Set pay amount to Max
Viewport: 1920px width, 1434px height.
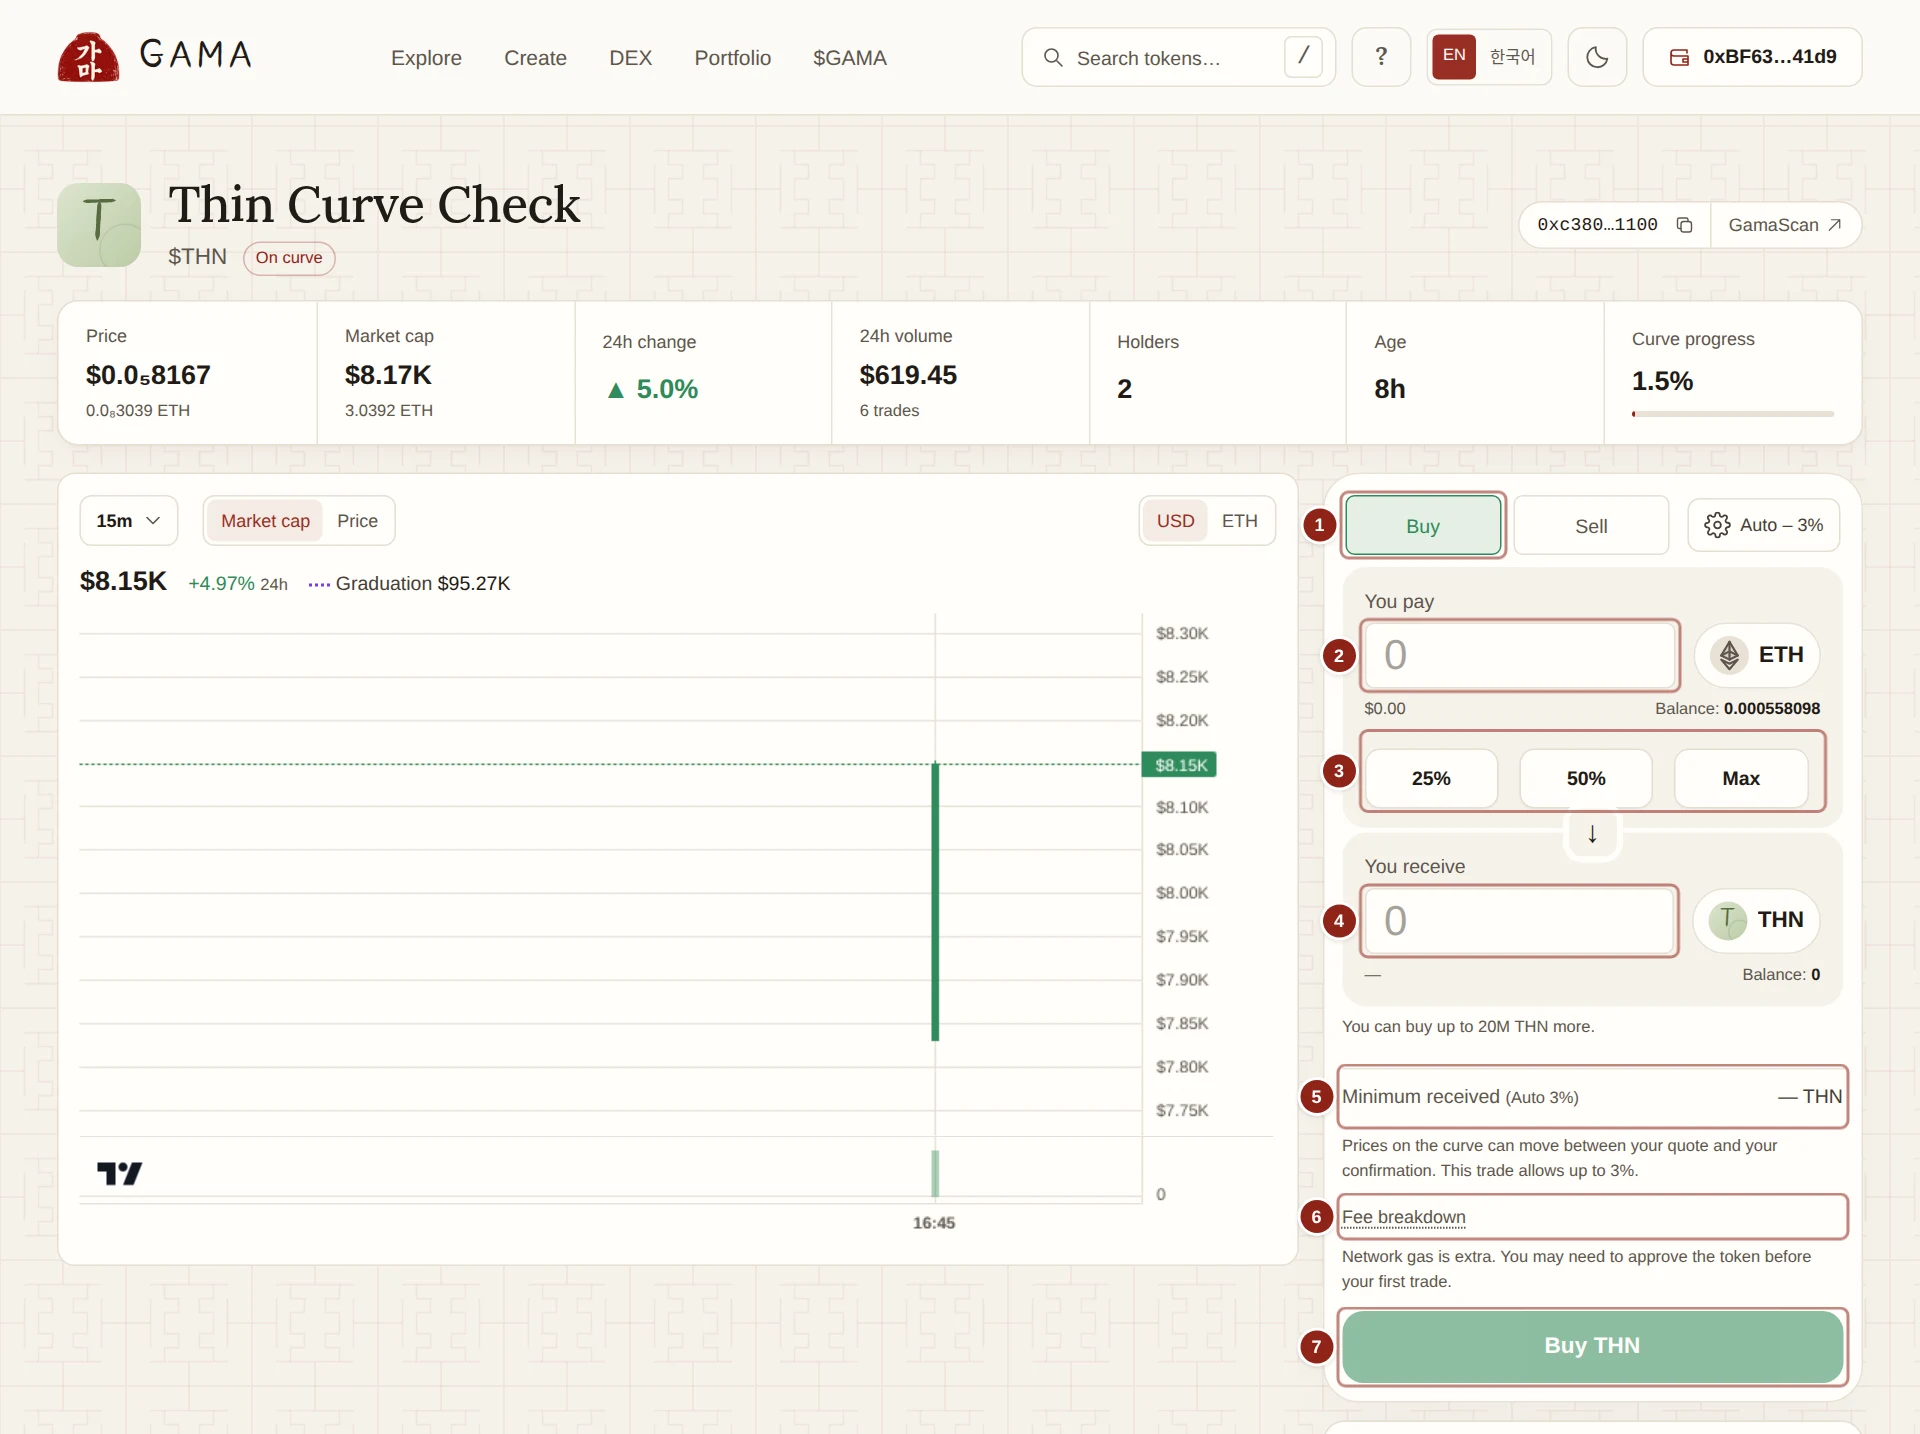[x=1741, y=778]
